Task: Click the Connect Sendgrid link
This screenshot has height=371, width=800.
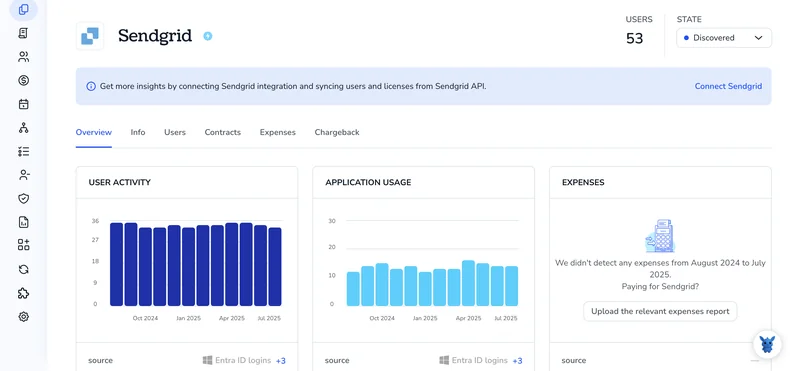Action: coord(728,86)
